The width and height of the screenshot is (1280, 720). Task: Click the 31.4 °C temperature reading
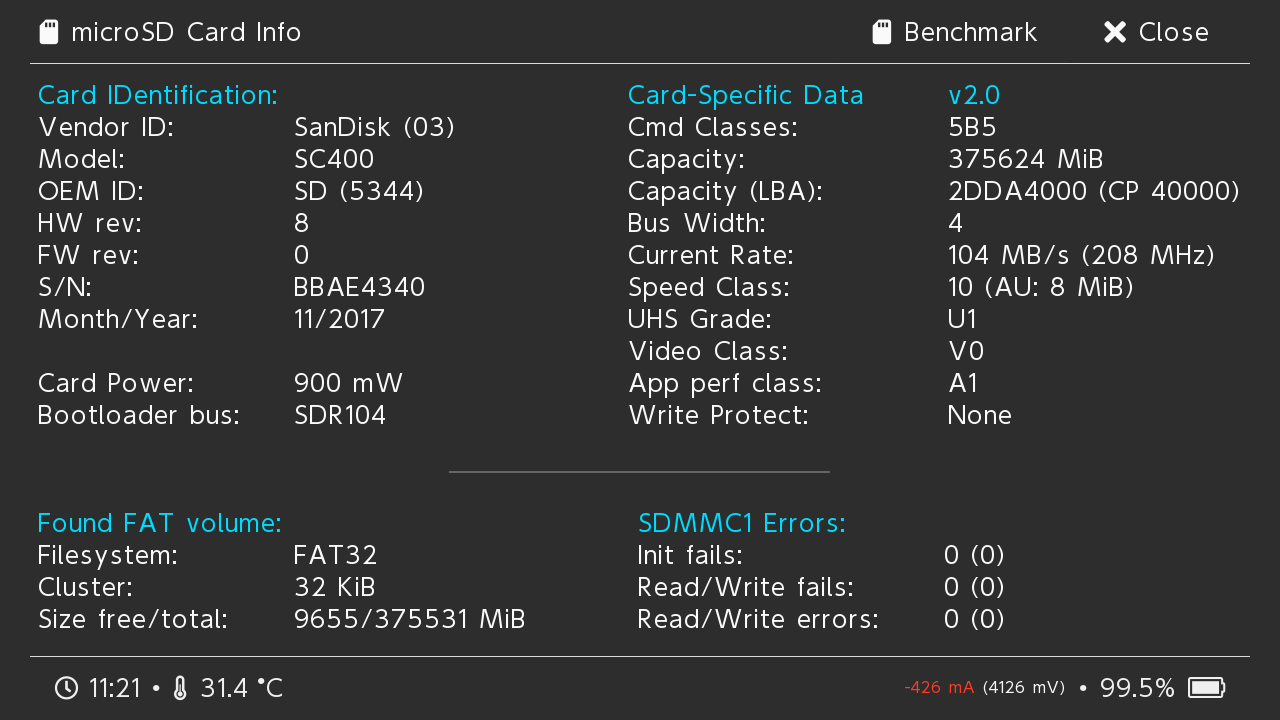(241, 688)
